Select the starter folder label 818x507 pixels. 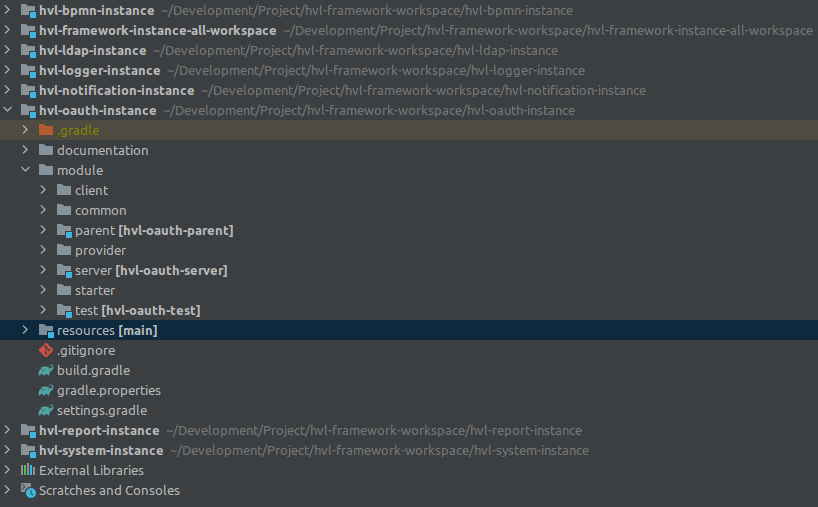click(x=95, y=291)
